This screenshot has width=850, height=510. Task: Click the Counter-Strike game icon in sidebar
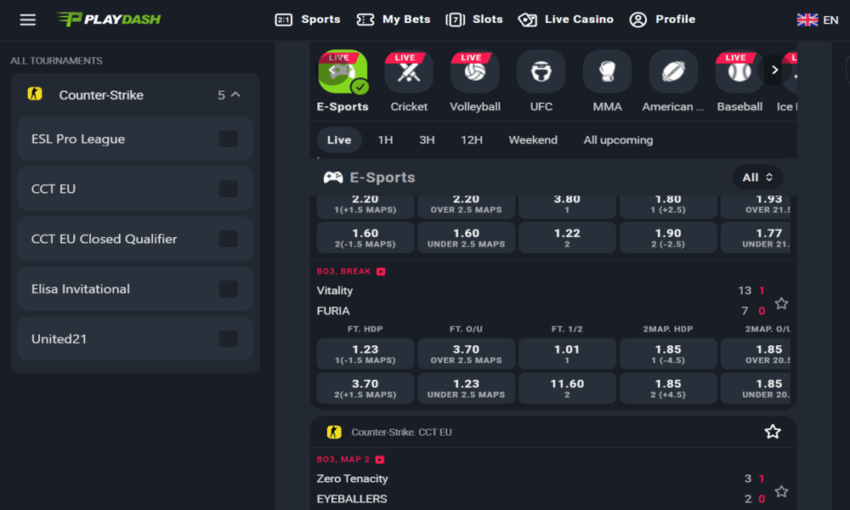(x=35, y=94)
